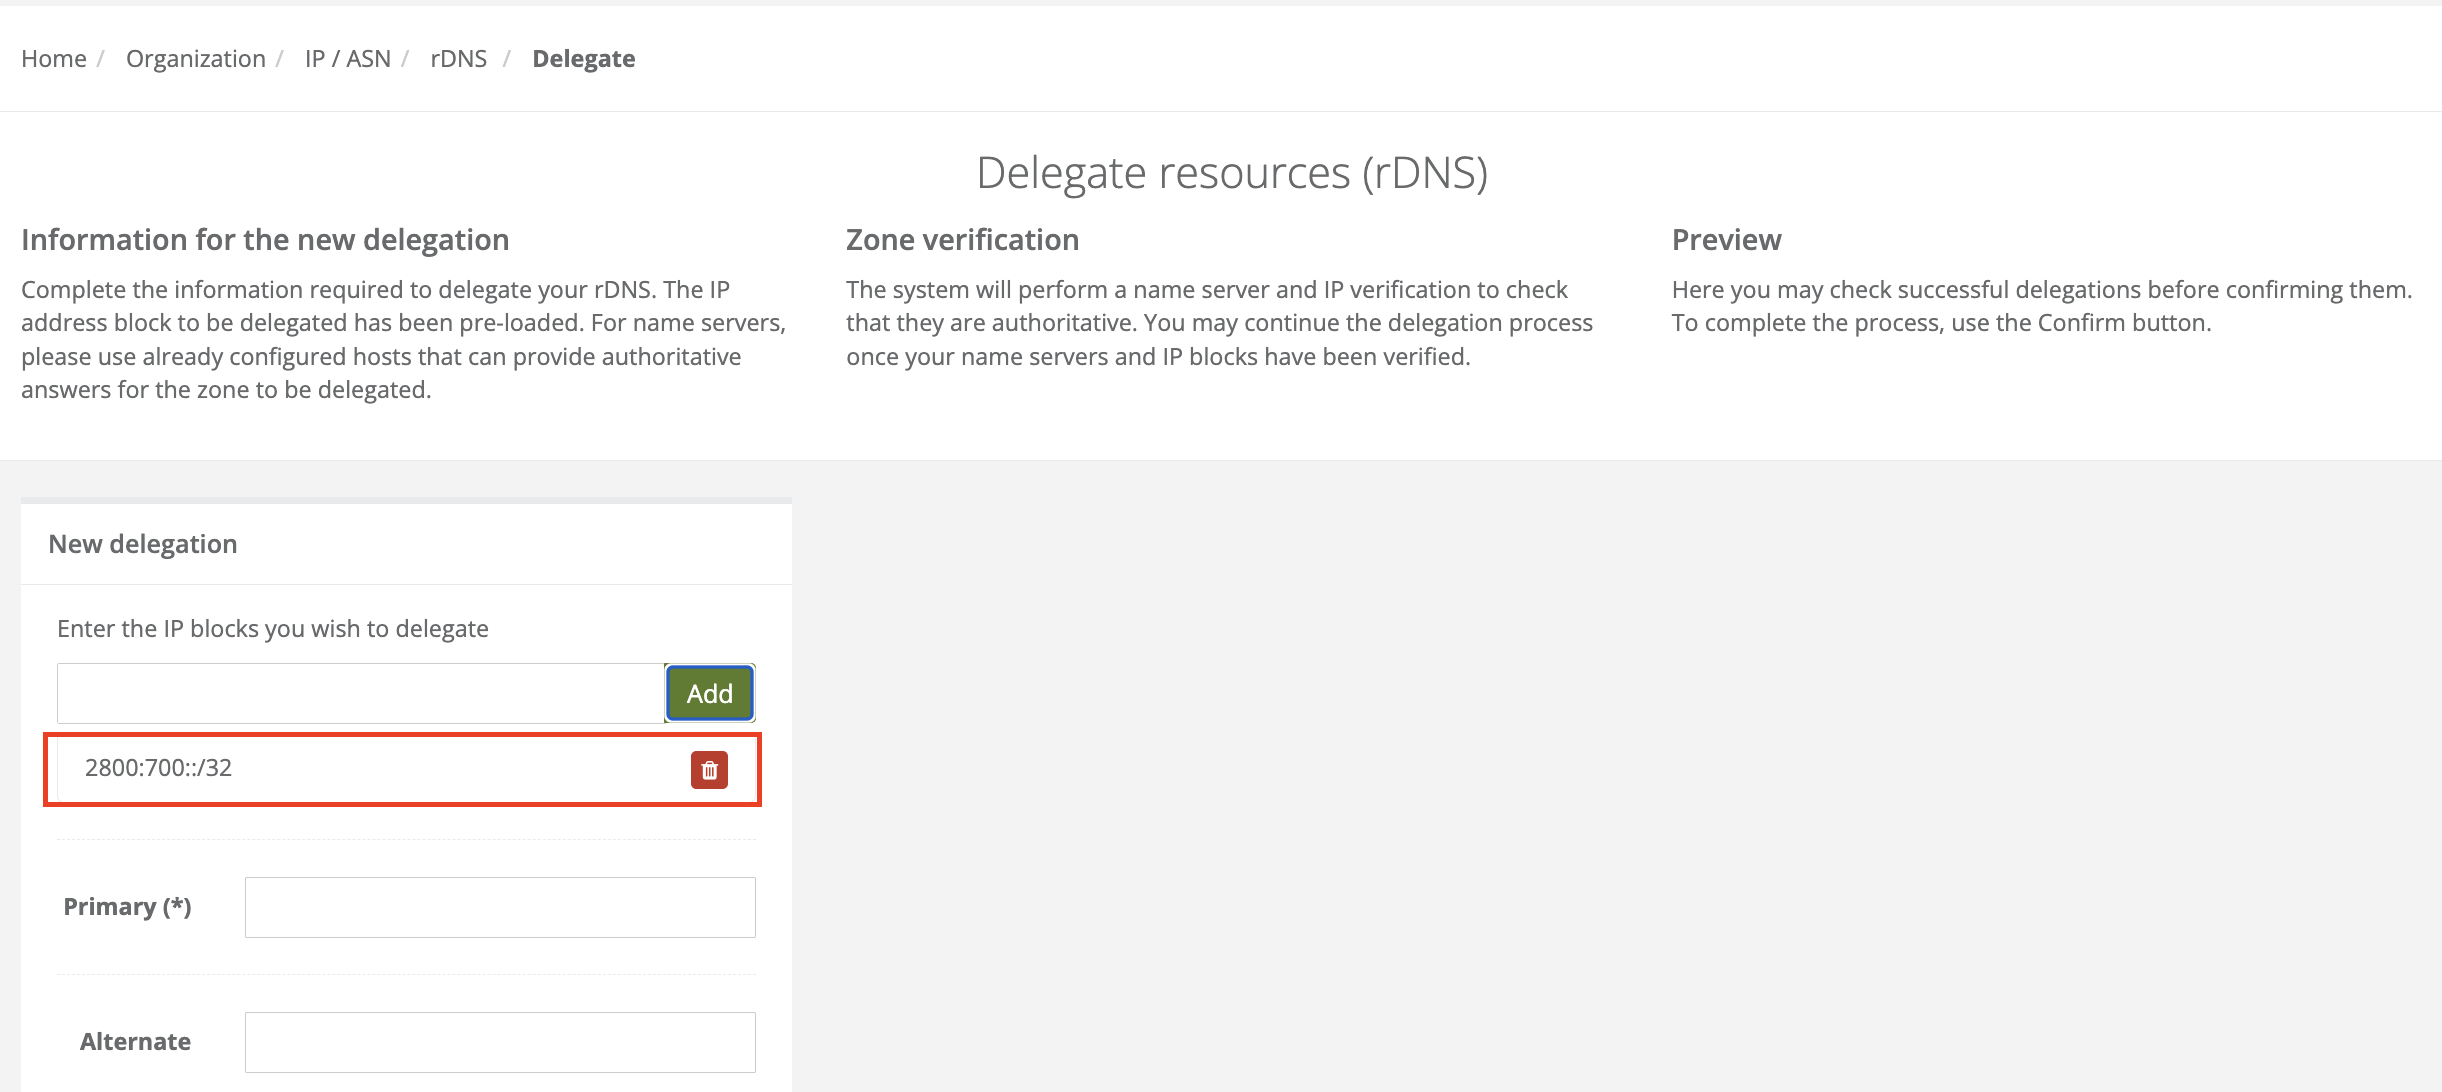Screen dimensions: 2442x1092
Task: Click into the Alternate name server field
Action: point(500,1042)
